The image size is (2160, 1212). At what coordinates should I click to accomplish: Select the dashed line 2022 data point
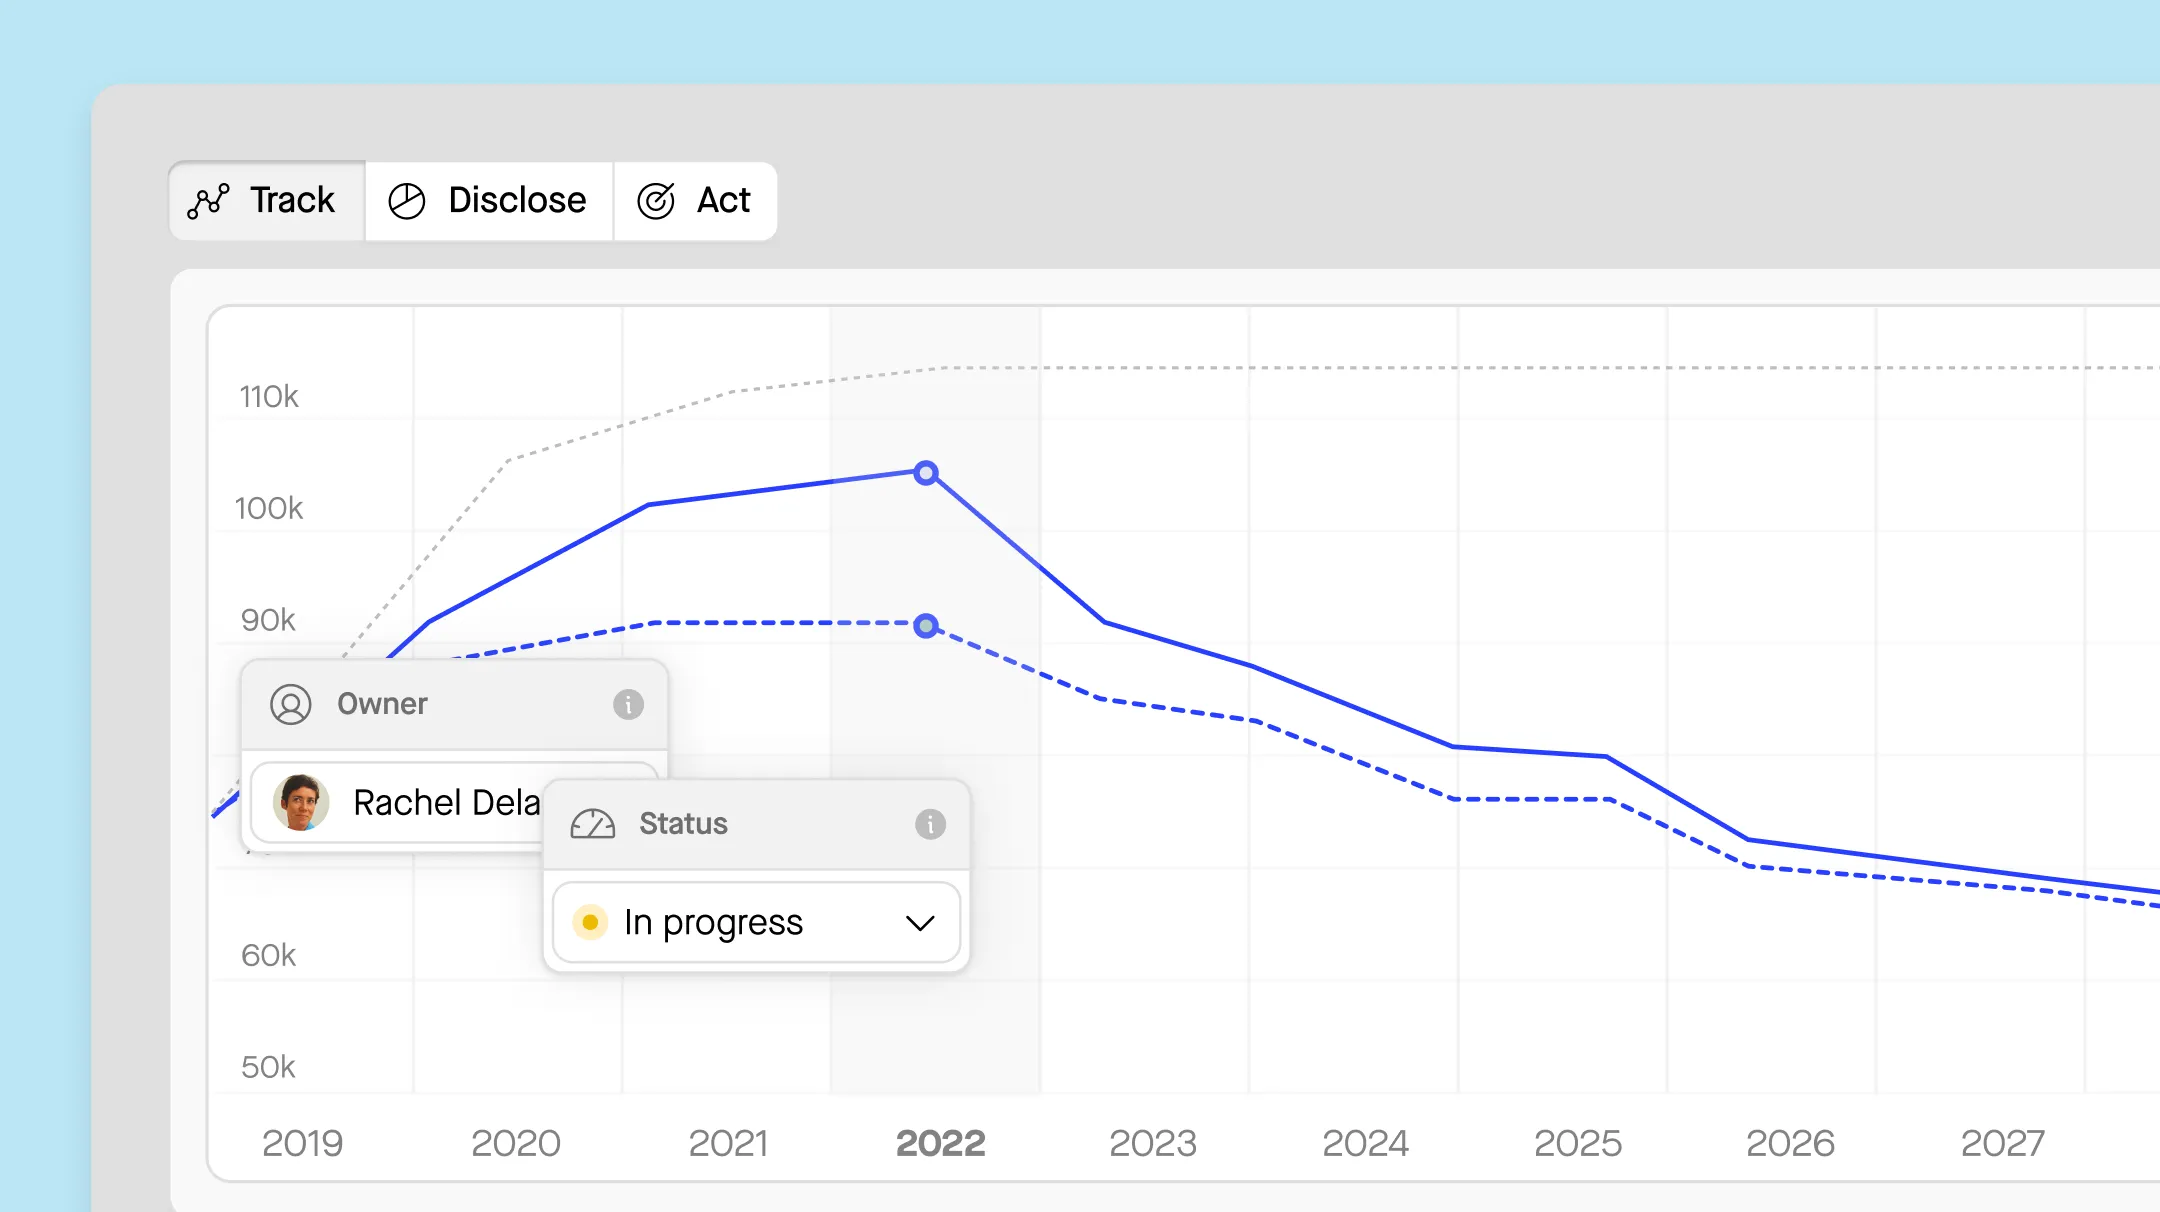tap(926, 626)
